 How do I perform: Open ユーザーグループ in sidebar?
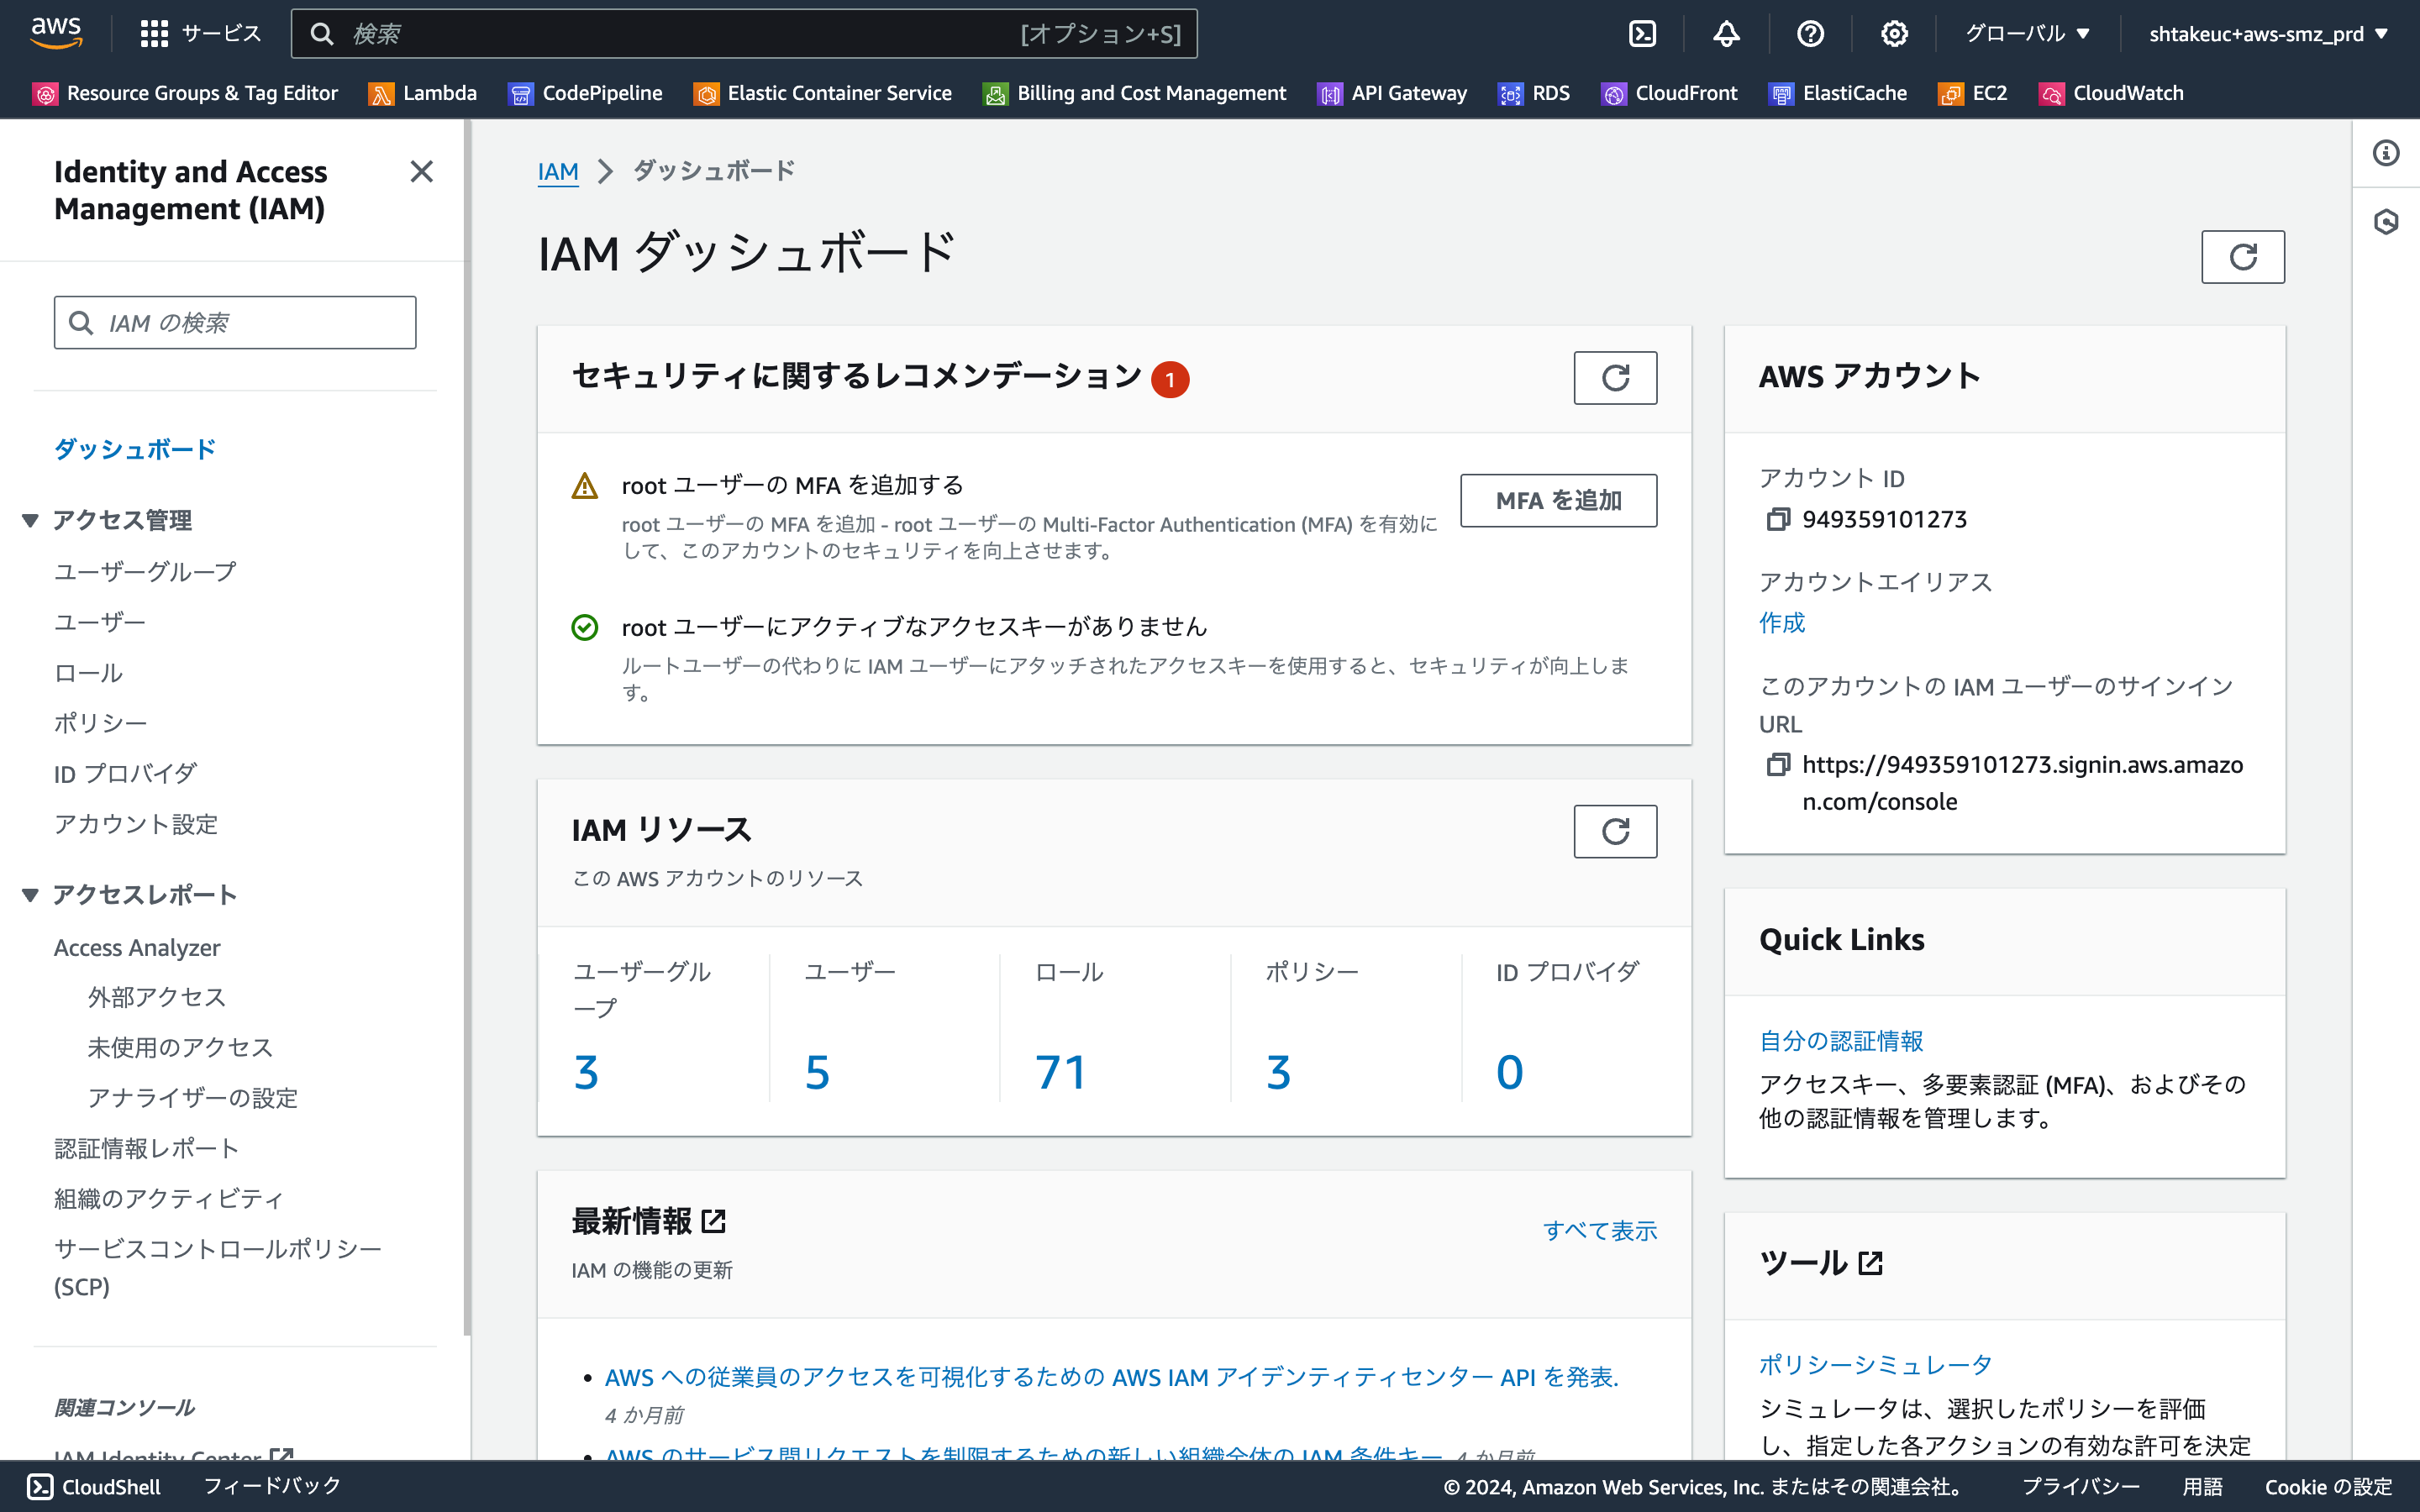(x=145, y=572)
